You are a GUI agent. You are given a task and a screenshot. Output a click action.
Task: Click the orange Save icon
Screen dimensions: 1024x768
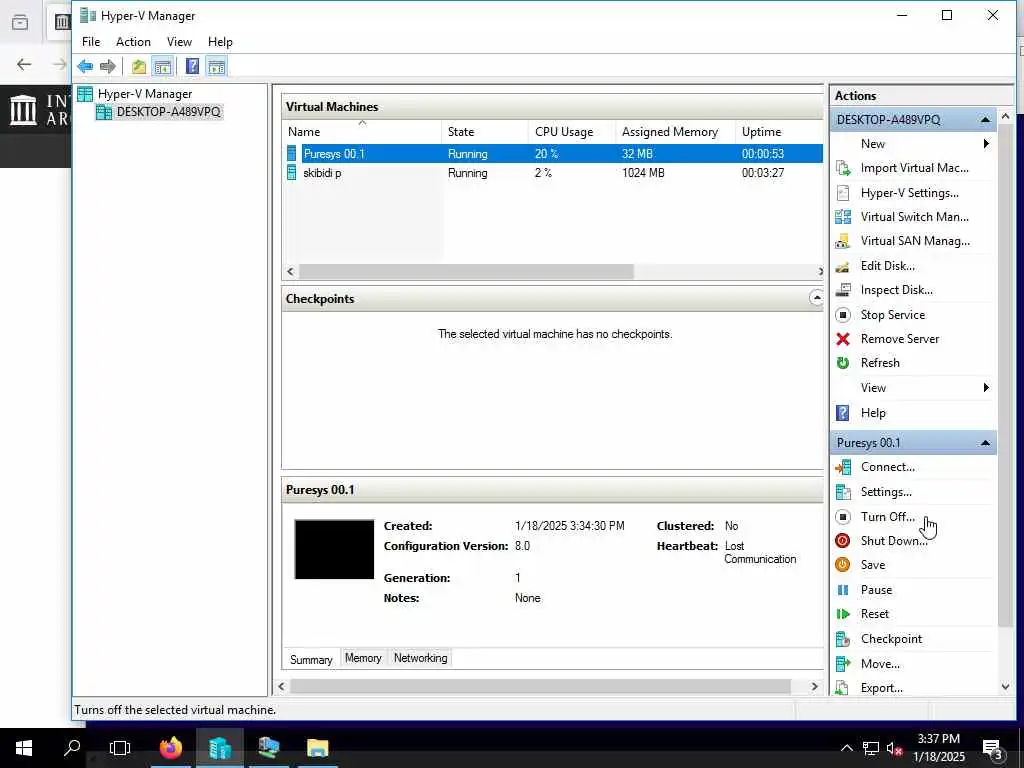coord(843,565)
